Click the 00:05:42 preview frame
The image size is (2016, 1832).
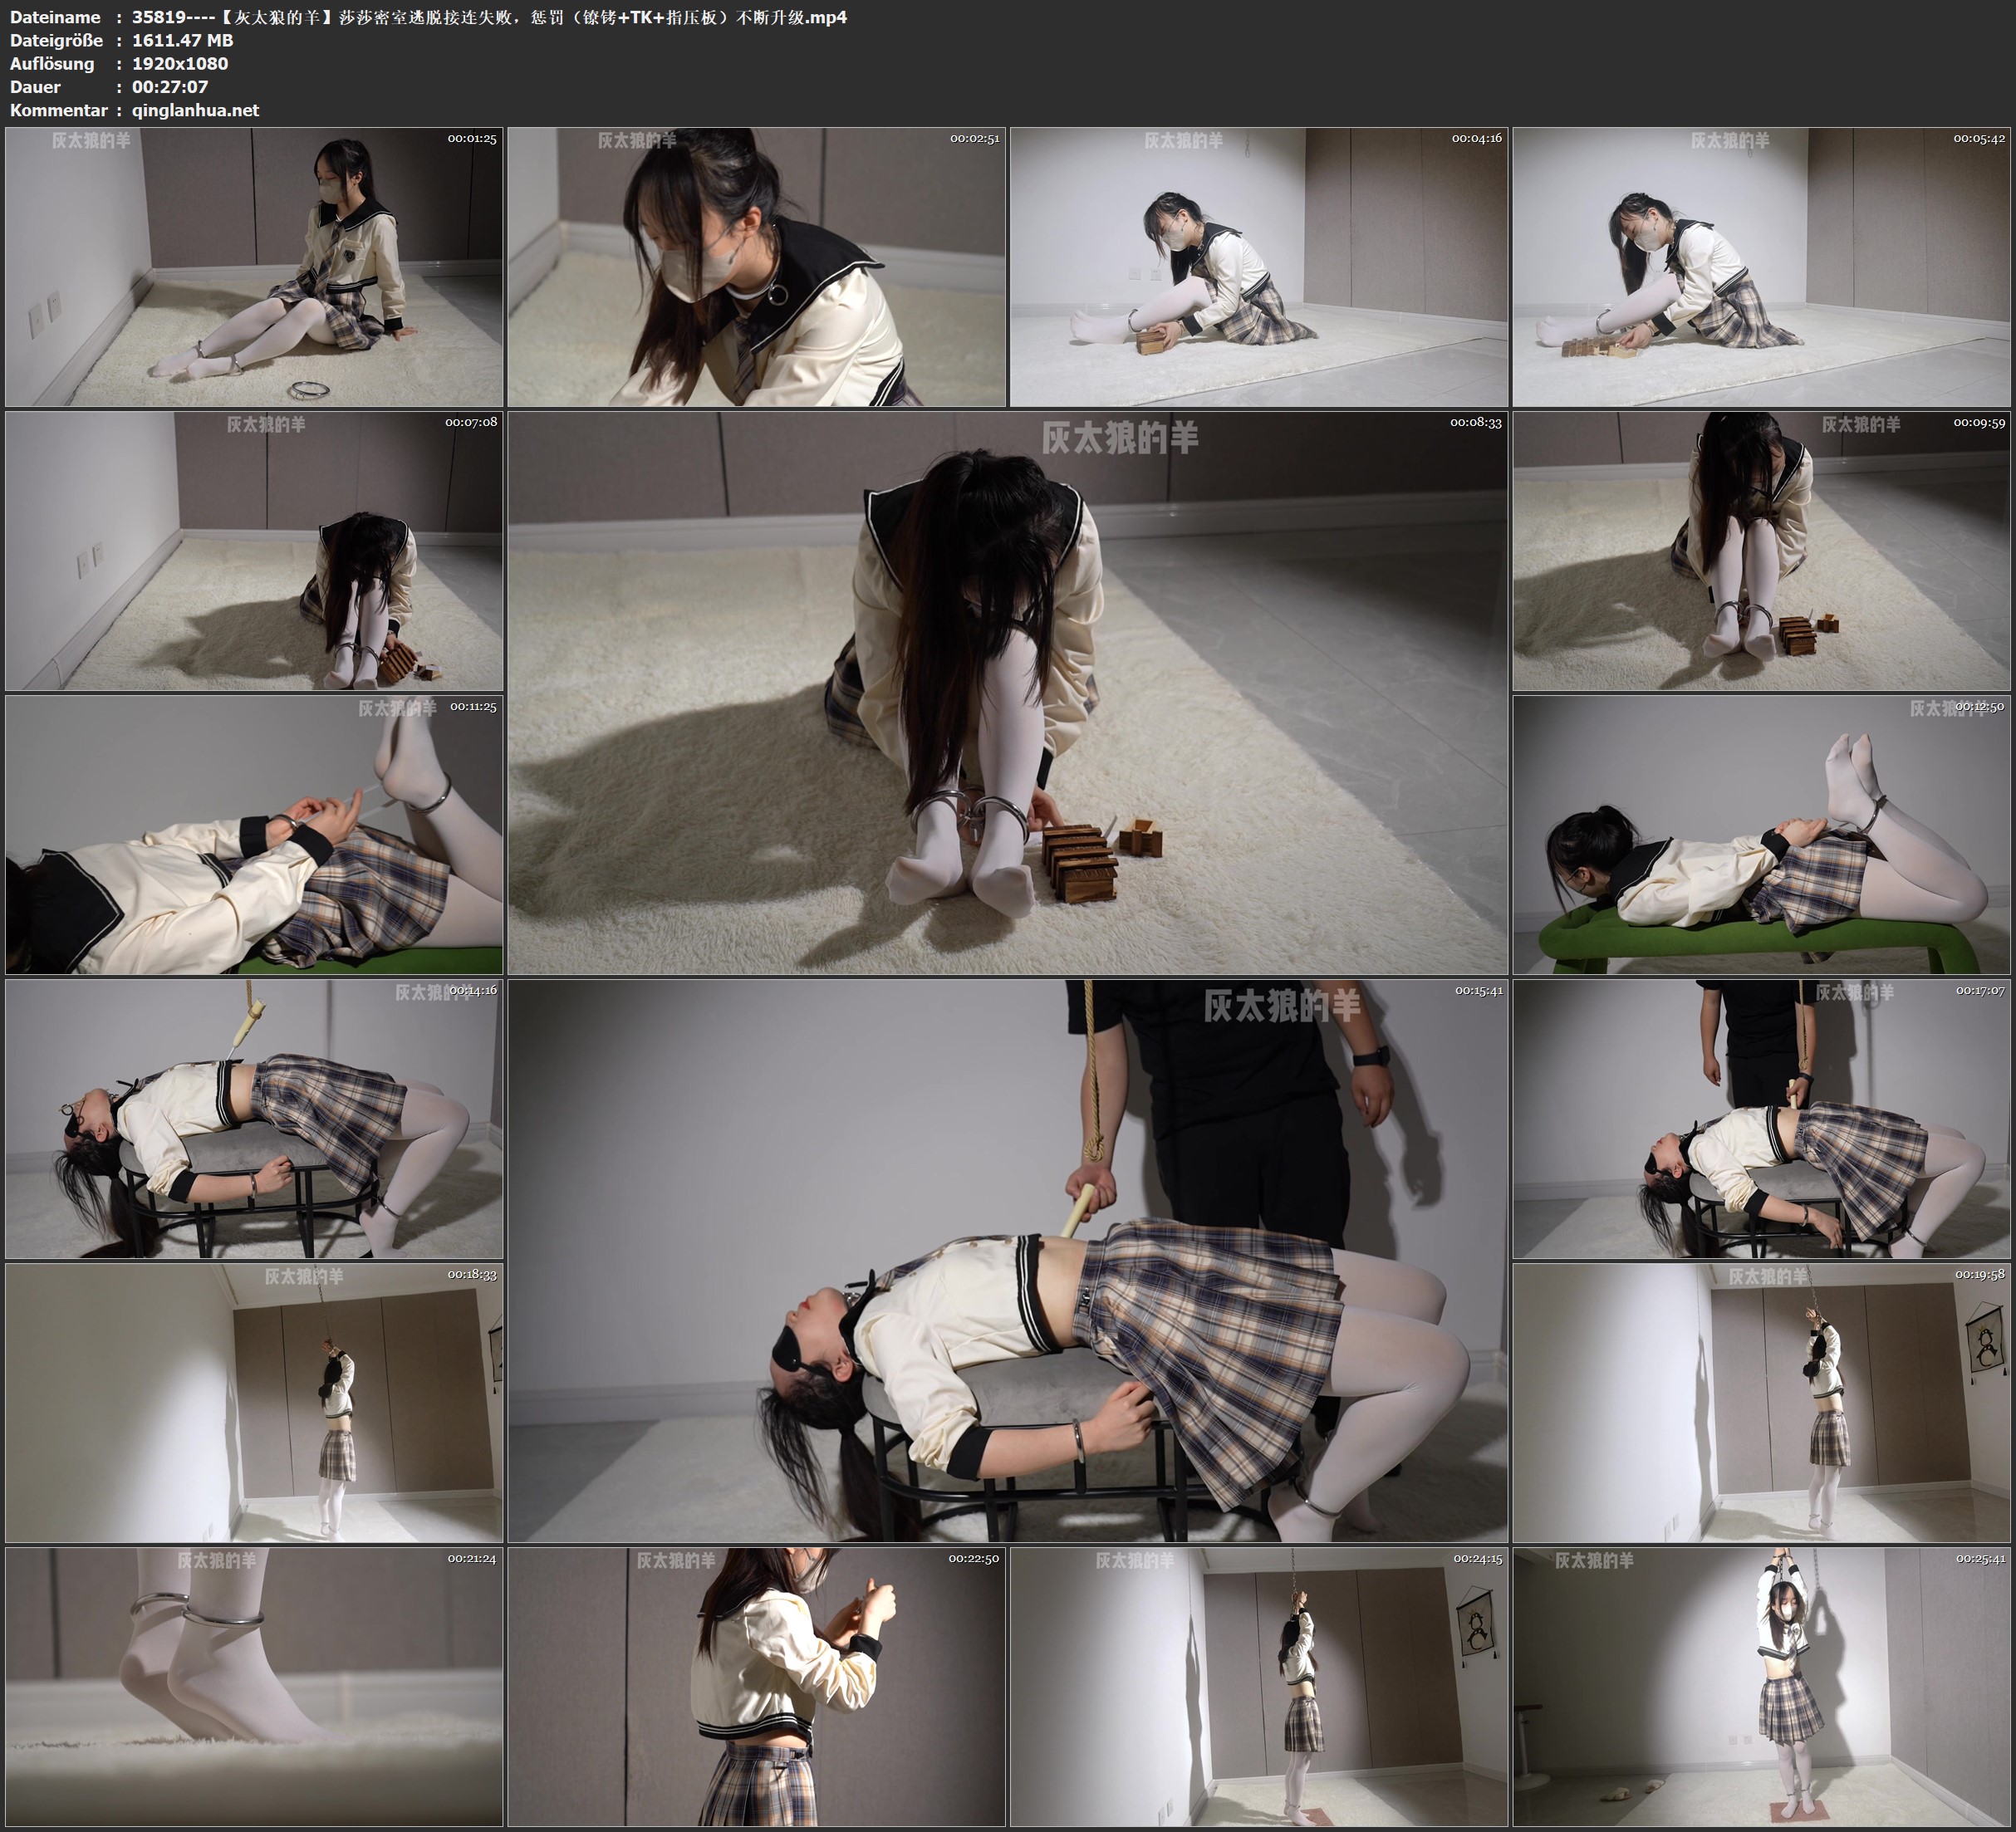1762,266
